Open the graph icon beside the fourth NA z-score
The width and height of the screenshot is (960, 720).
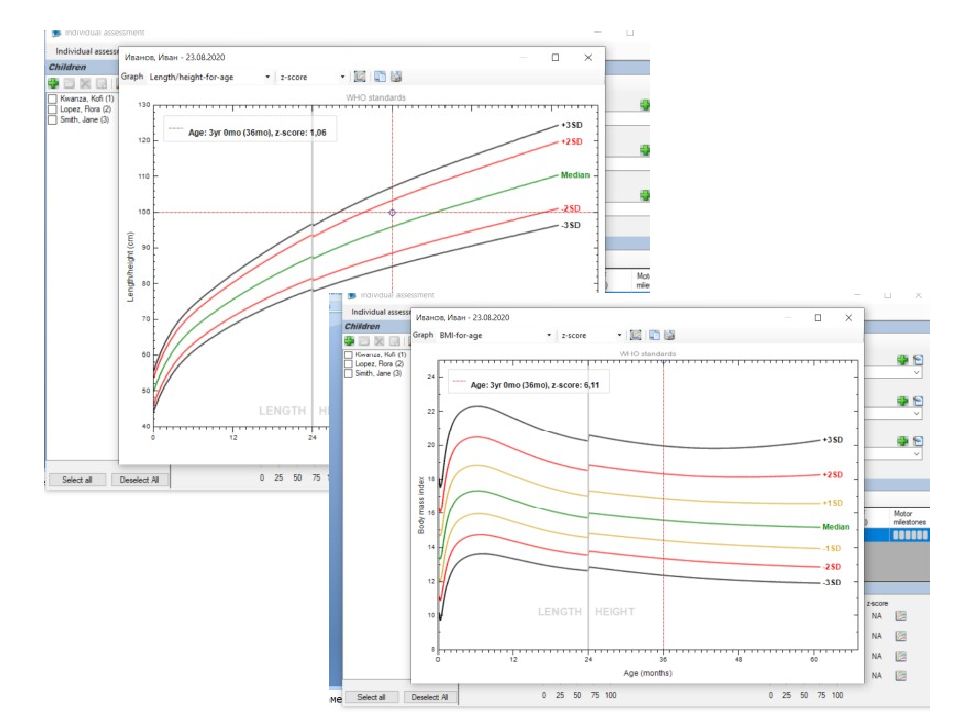pyautogui.click(x=901, y=676)
